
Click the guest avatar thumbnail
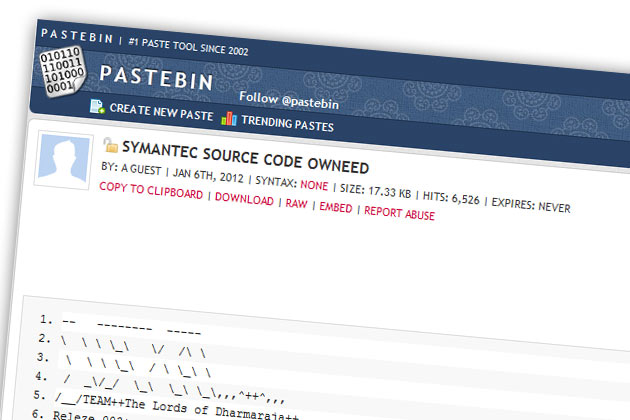coord(64,160)
